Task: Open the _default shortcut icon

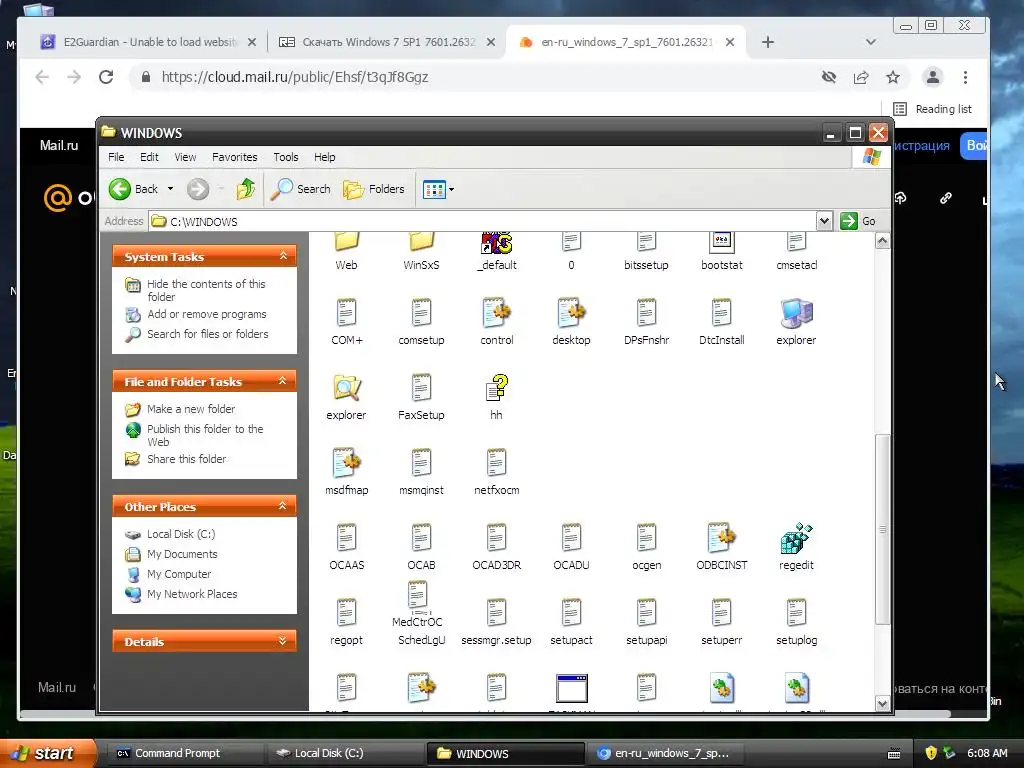Action: [496, 243]
